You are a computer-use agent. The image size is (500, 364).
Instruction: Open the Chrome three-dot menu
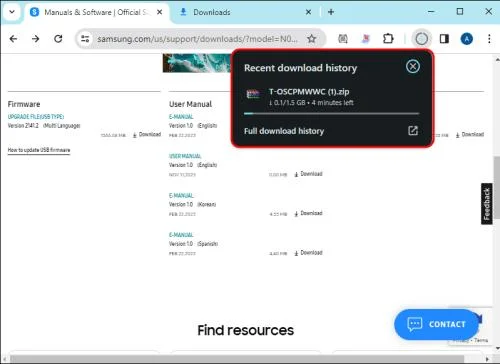(489, 39)
